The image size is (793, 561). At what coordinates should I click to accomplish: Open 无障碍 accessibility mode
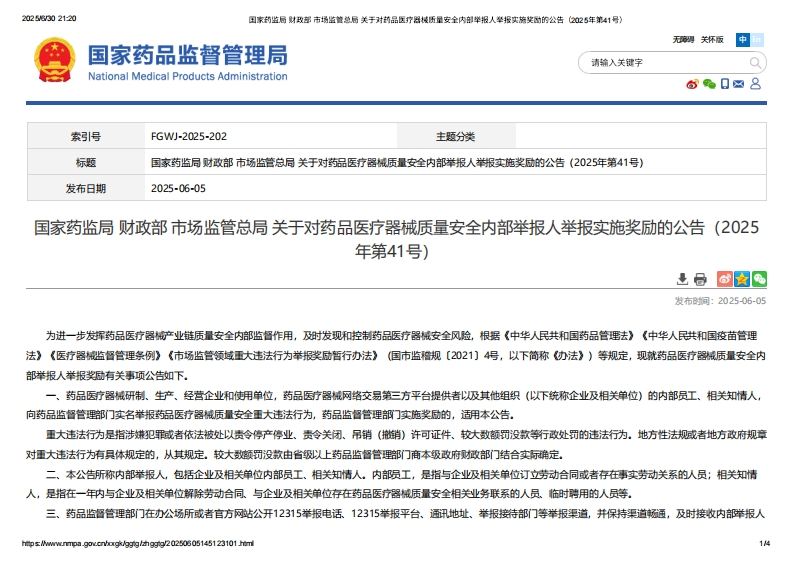click(684, 40)
